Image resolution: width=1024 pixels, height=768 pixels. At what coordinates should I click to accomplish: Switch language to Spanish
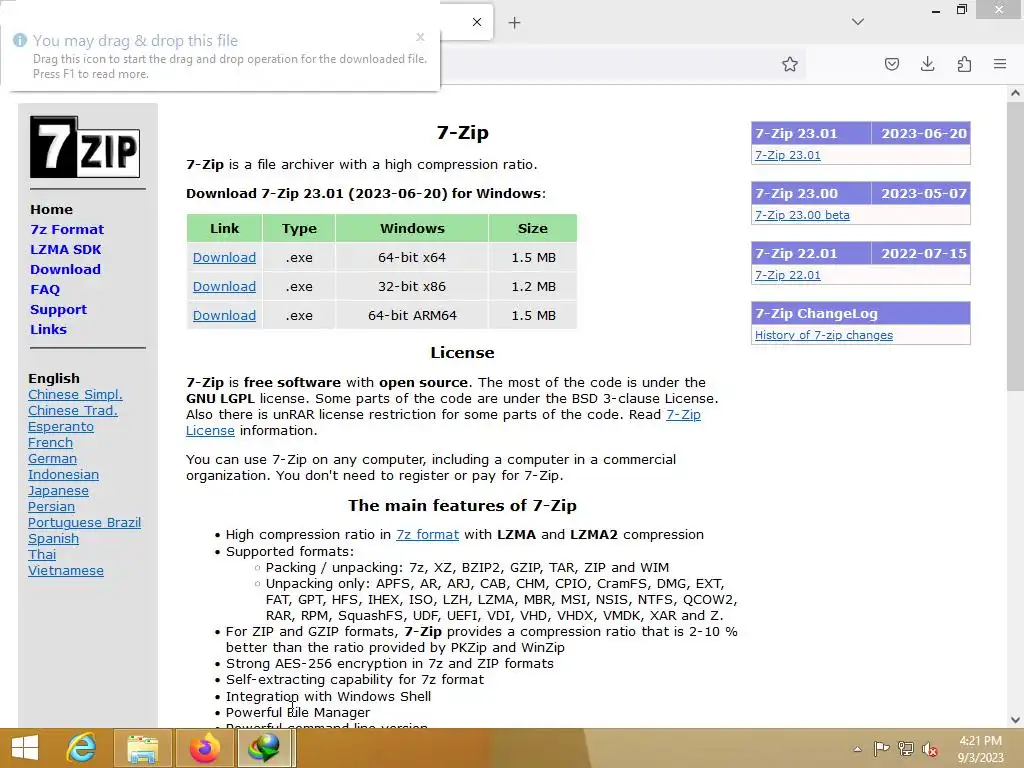[53, 538]
